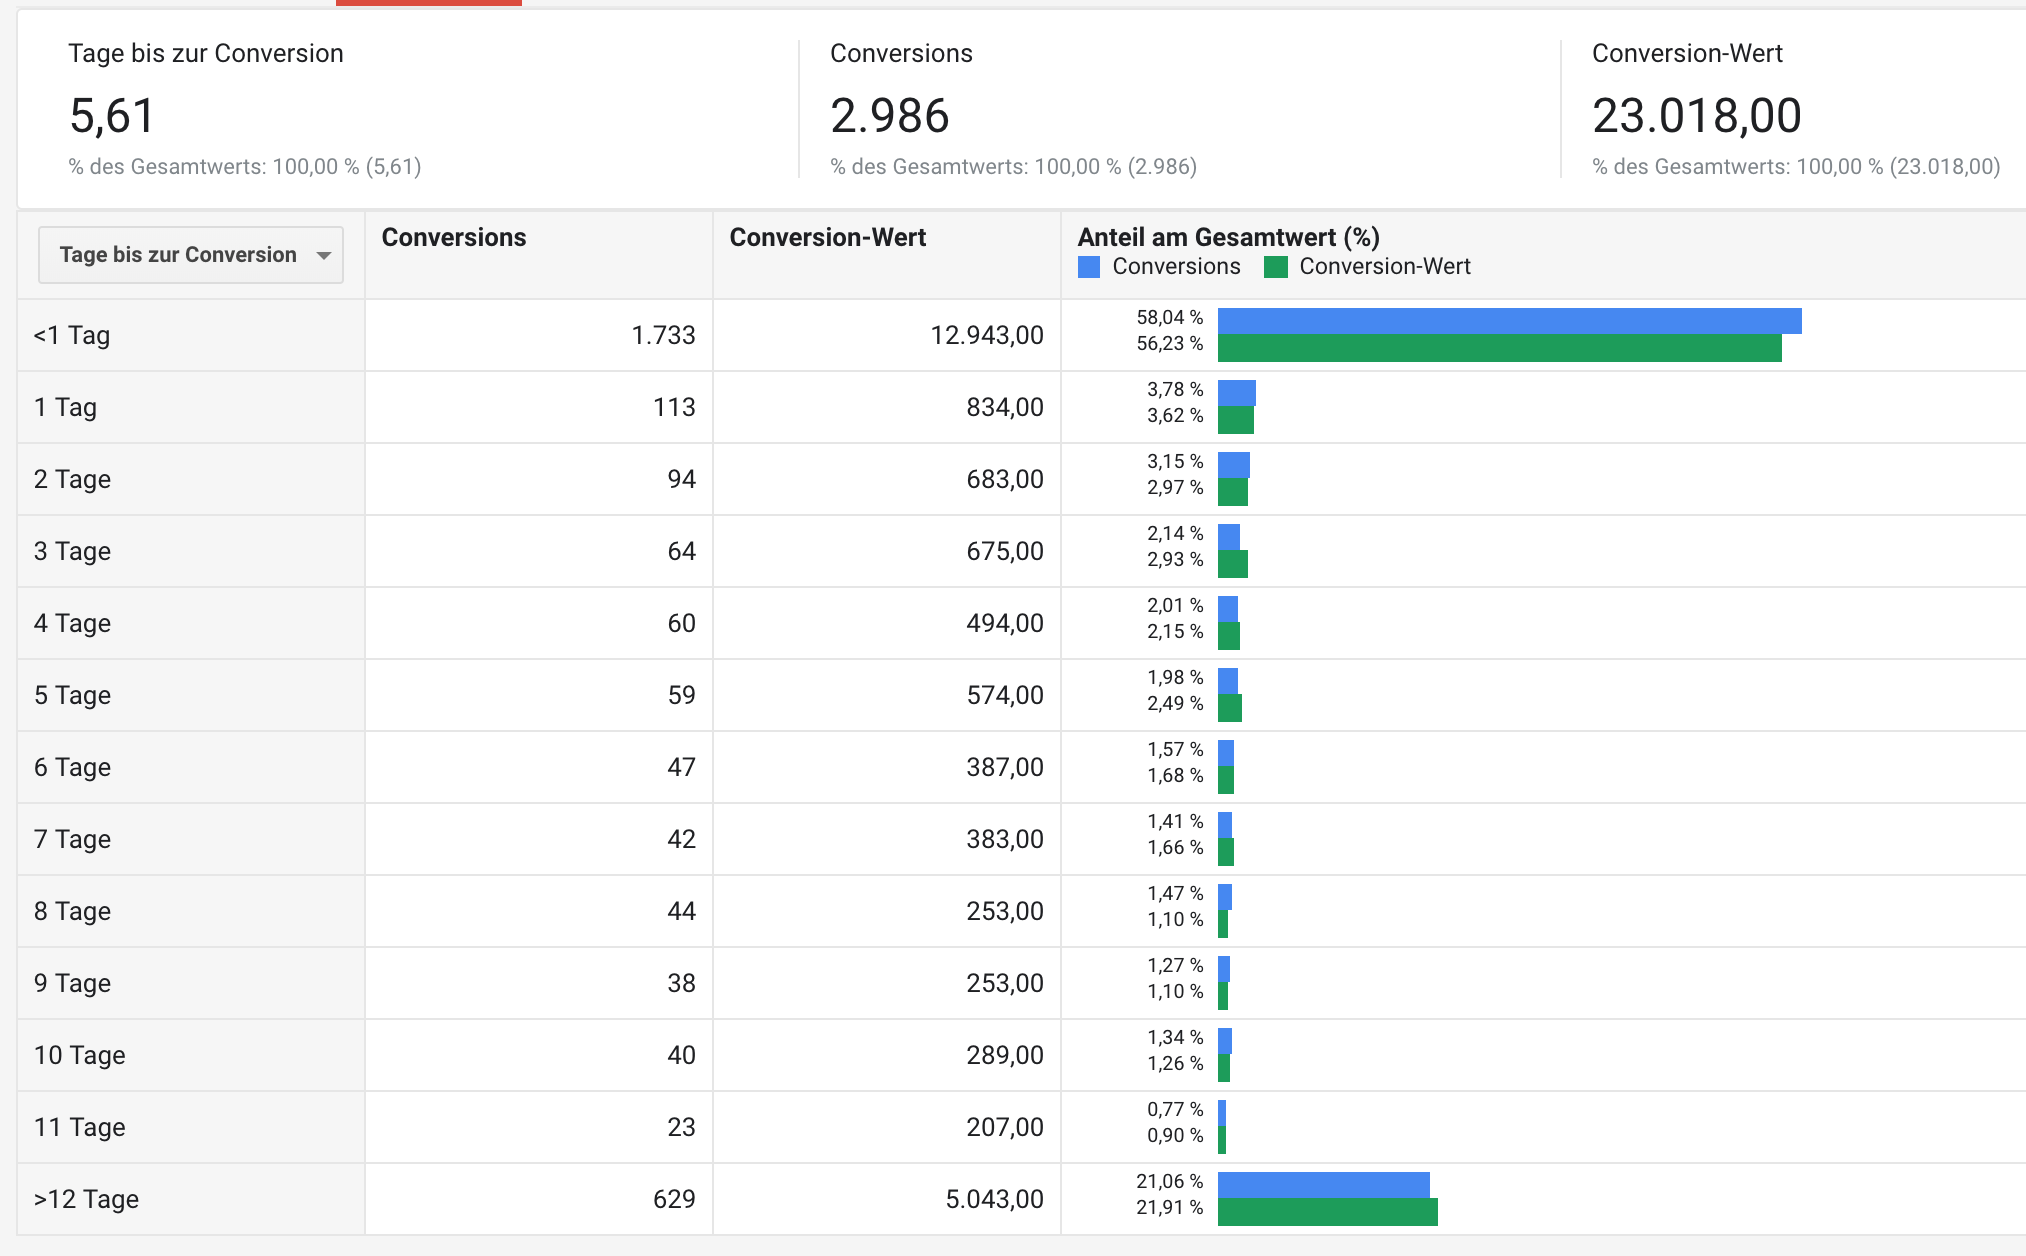Click the '8 Tage' row label

tap(72, 911)
